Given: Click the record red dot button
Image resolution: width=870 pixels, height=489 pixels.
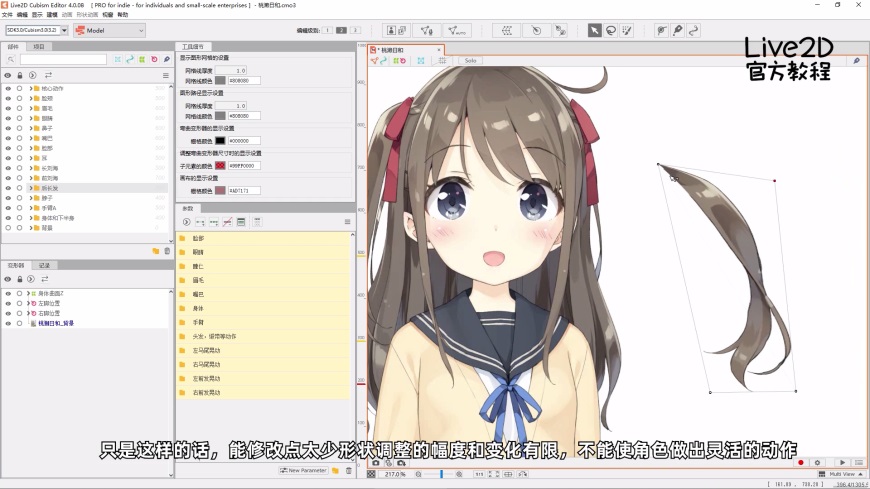Looking at the screenshot, I should [x=801, y=462].
